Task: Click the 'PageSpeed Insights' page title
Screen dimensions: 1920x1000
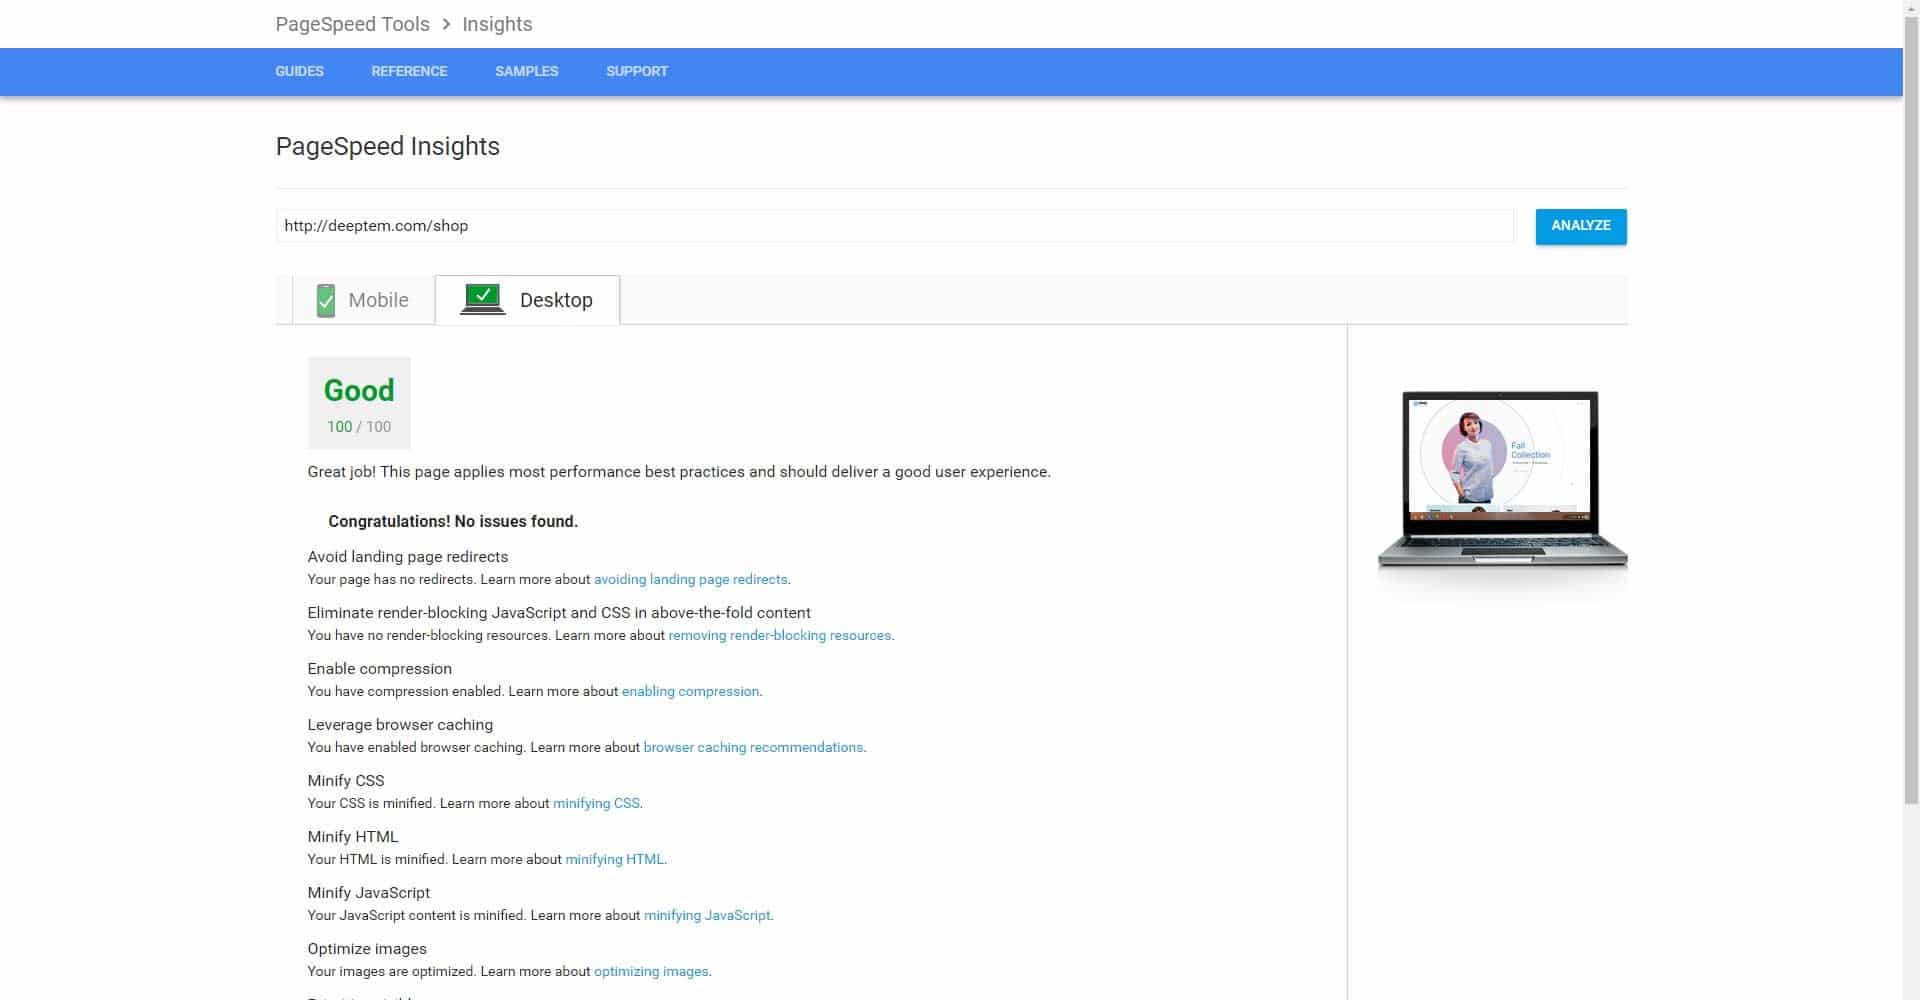Action: click(x=388, y=147)
